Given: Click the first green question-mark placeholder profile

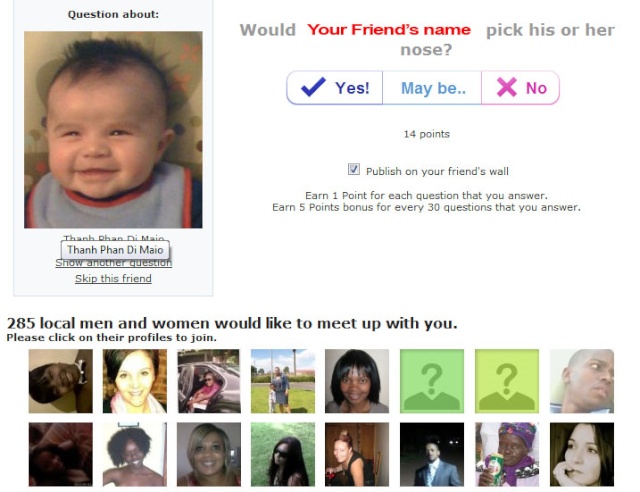Looking at the screenshot, I should tap(432, 381).
